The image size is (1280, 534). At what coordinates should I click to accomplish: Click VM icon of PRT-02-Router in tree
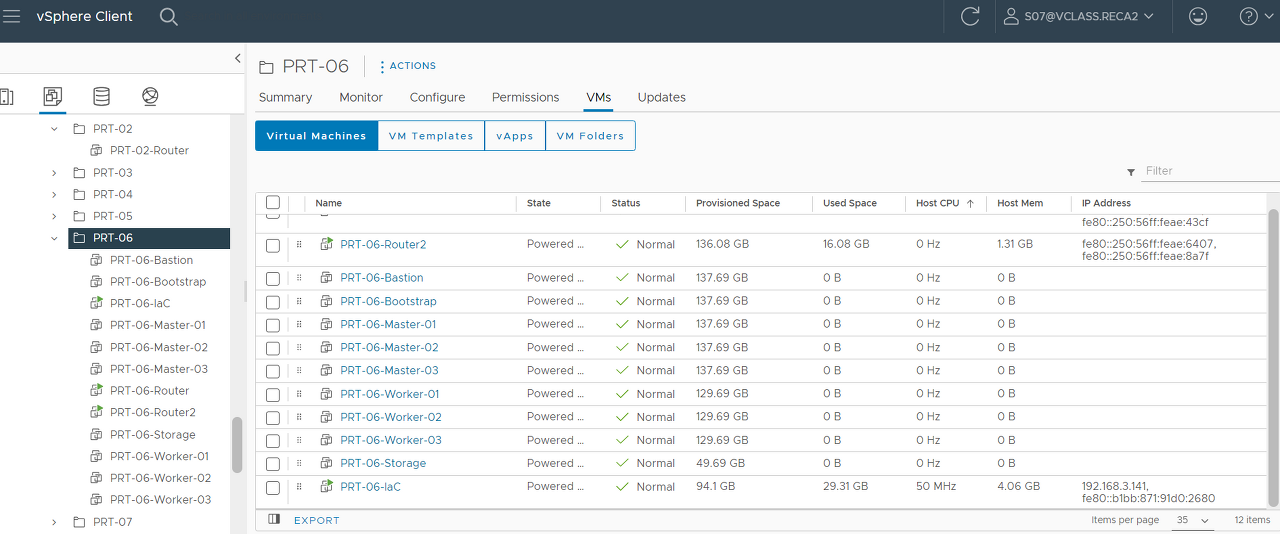point(97,150)
